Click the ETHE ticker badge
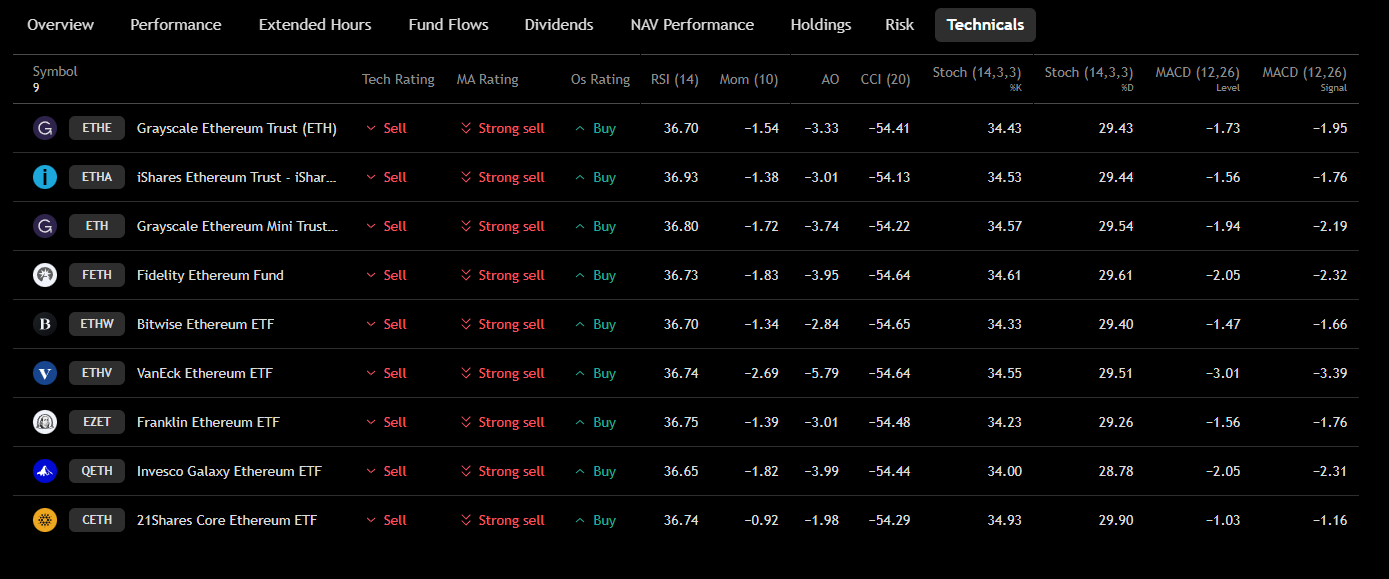Viewport: 1389px width, 579px height. point(97,128)
